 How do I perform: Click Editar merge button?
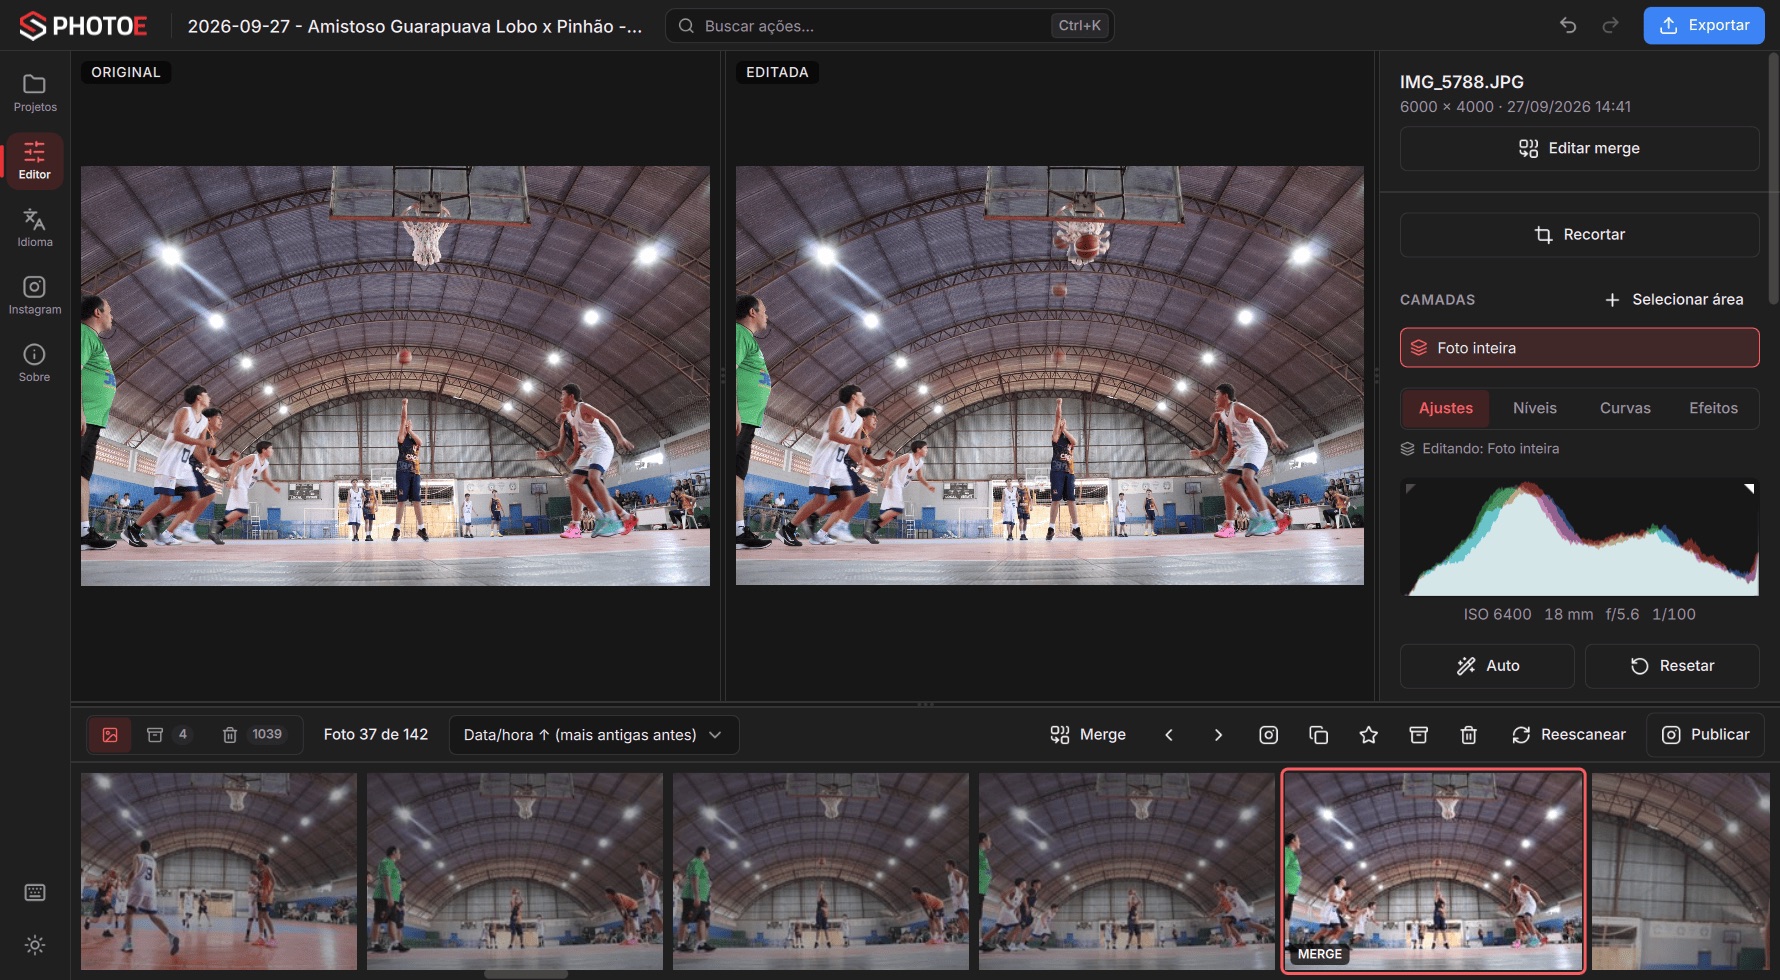point(1579,148)
